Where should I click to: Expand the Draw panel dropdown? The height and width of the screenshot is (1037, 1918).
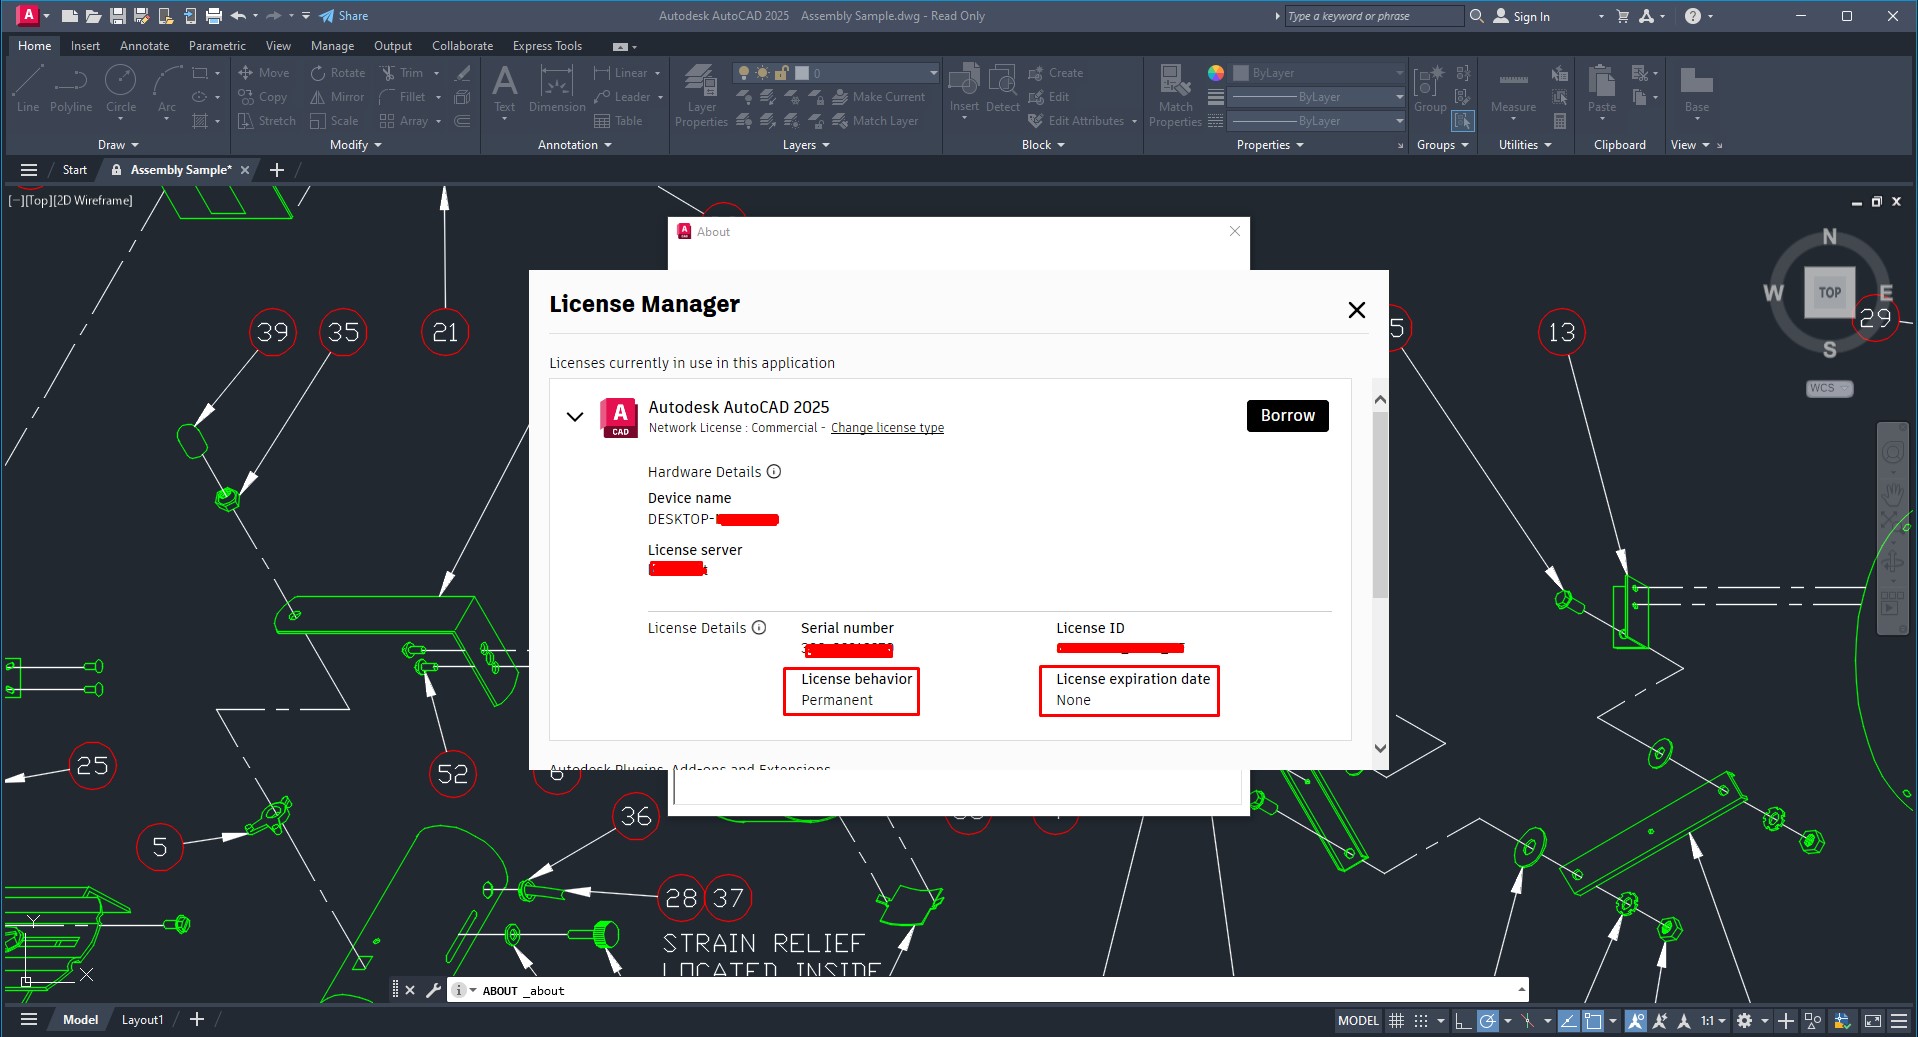[118, 145]
